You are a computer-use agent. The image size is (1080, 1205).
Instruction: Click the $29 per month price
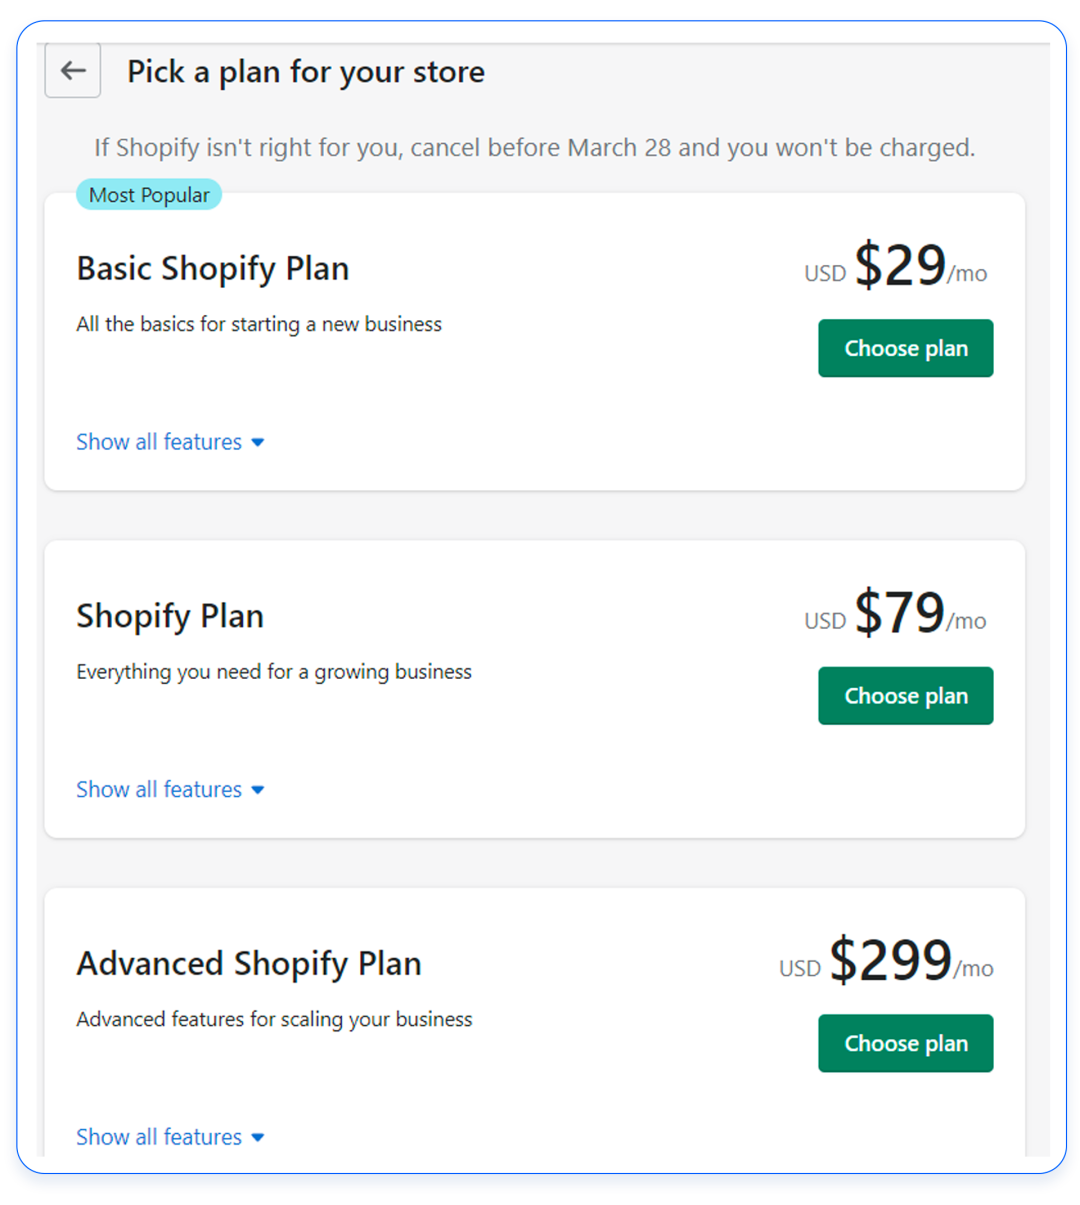[899, 267]
